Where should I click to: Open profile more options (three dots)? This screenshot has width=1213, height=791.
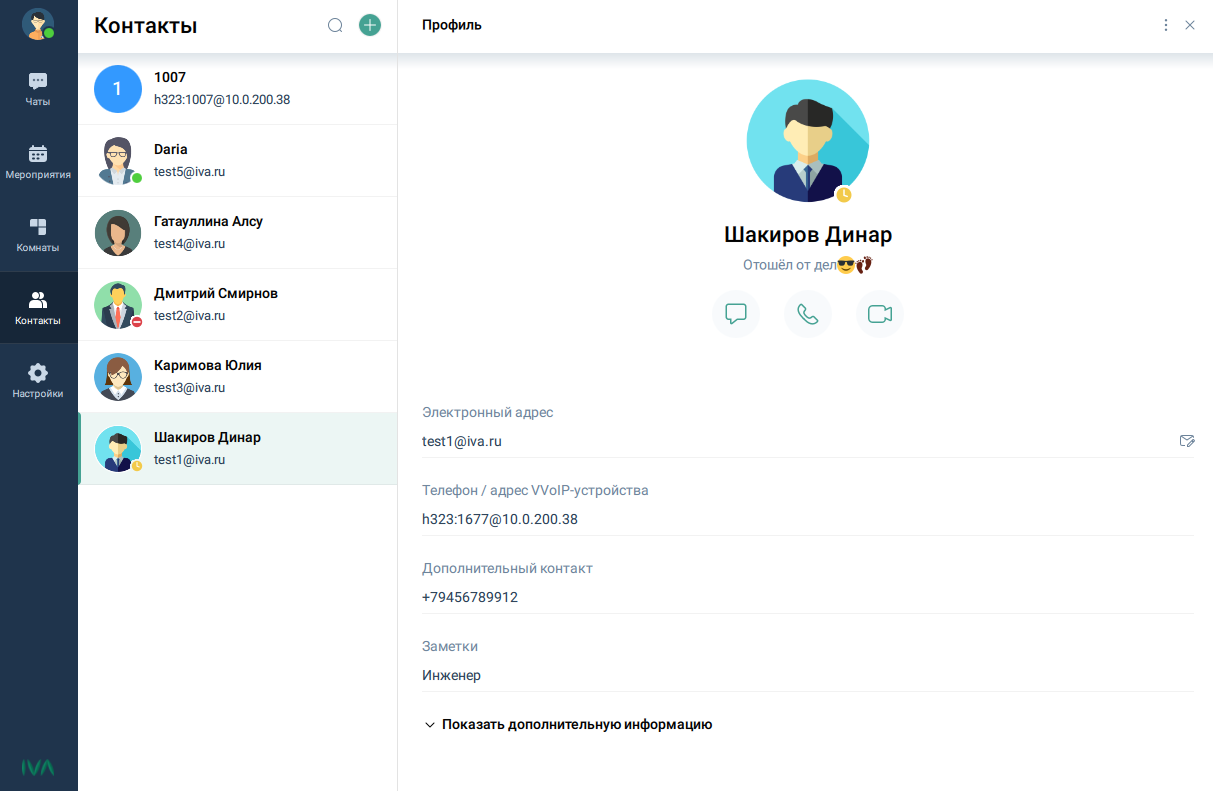[x=1165, y=25]
